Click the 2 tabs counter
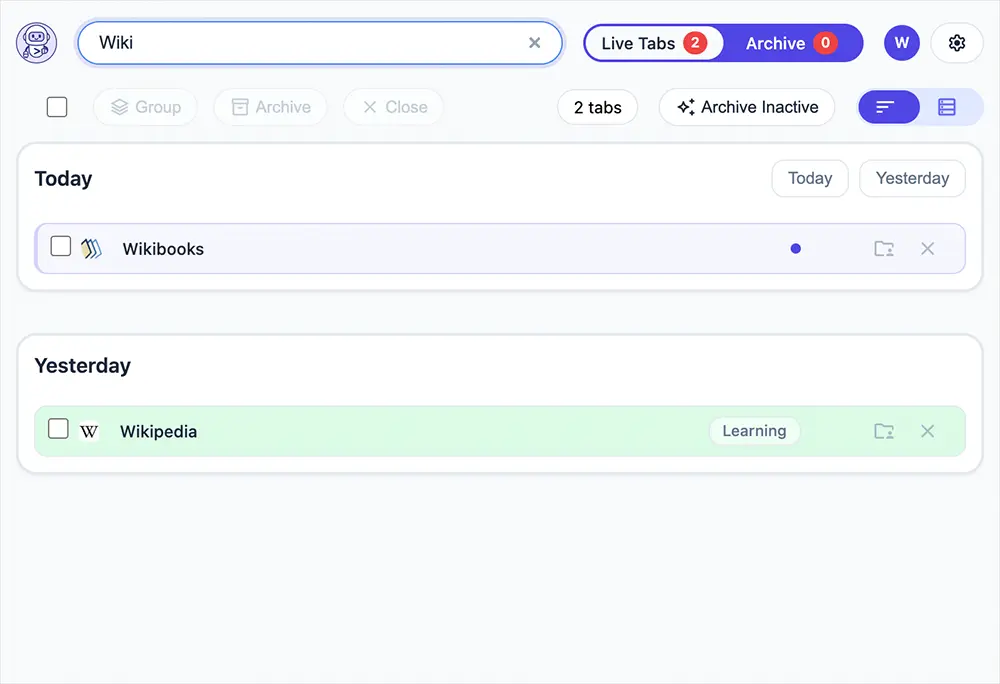Screen dimensions: 1000x684 click(598, 107)
